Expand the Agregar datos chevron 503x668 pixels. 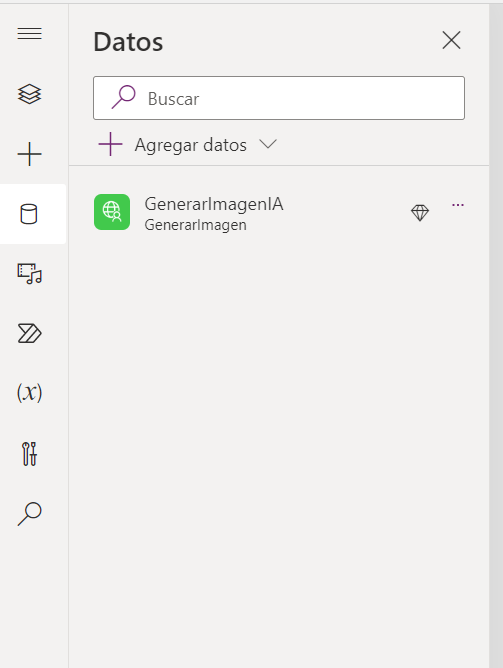(x=268, y=144)
